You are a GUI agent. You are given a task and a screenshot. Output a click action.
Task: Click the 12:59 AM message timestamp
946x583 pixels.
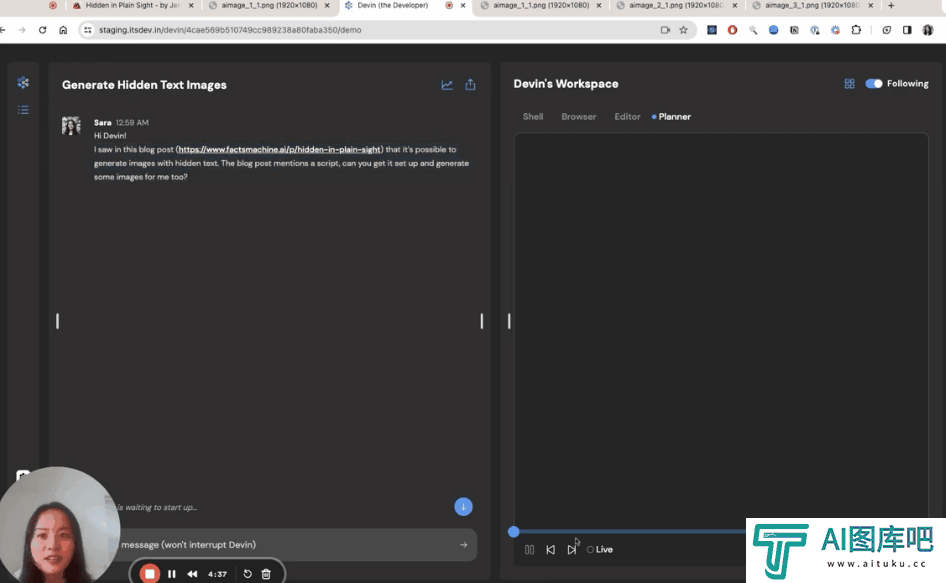[132, 123]
